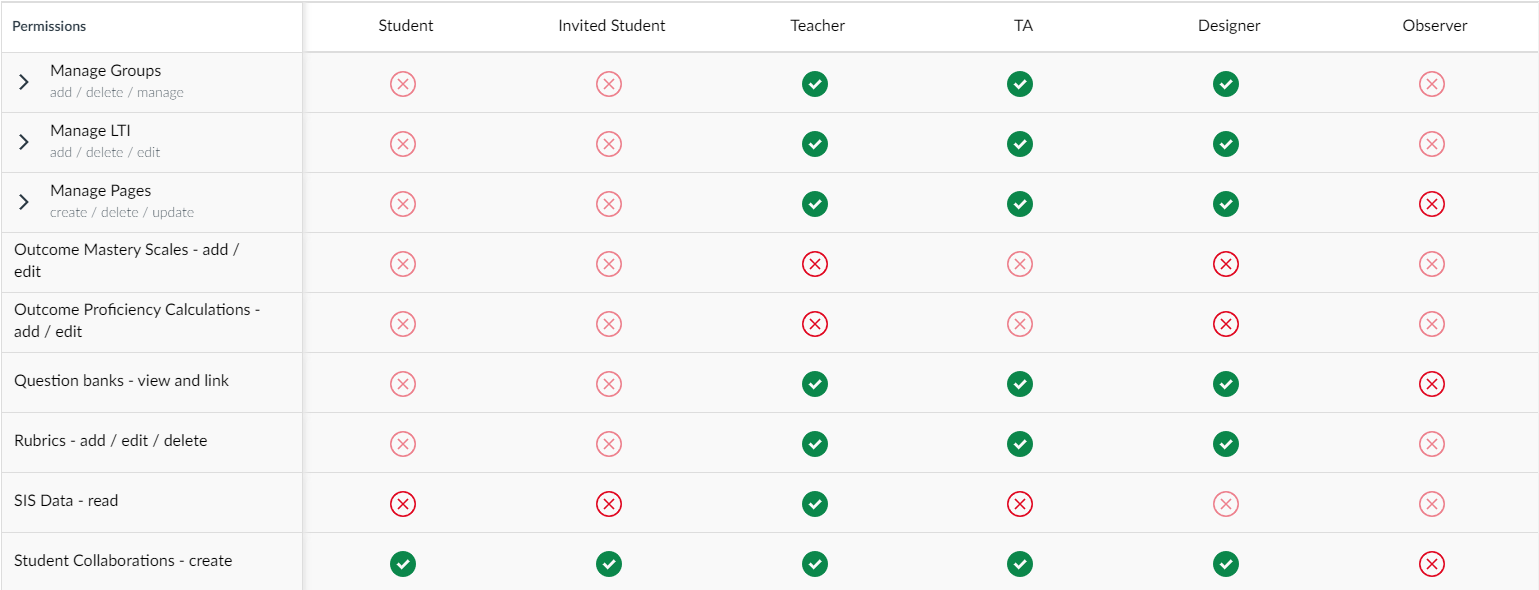Image resolution: width=1539 pixels, height=590 pixels.
Task: Click the SIS Data - read permission label
Action: (x=66, y=501)
